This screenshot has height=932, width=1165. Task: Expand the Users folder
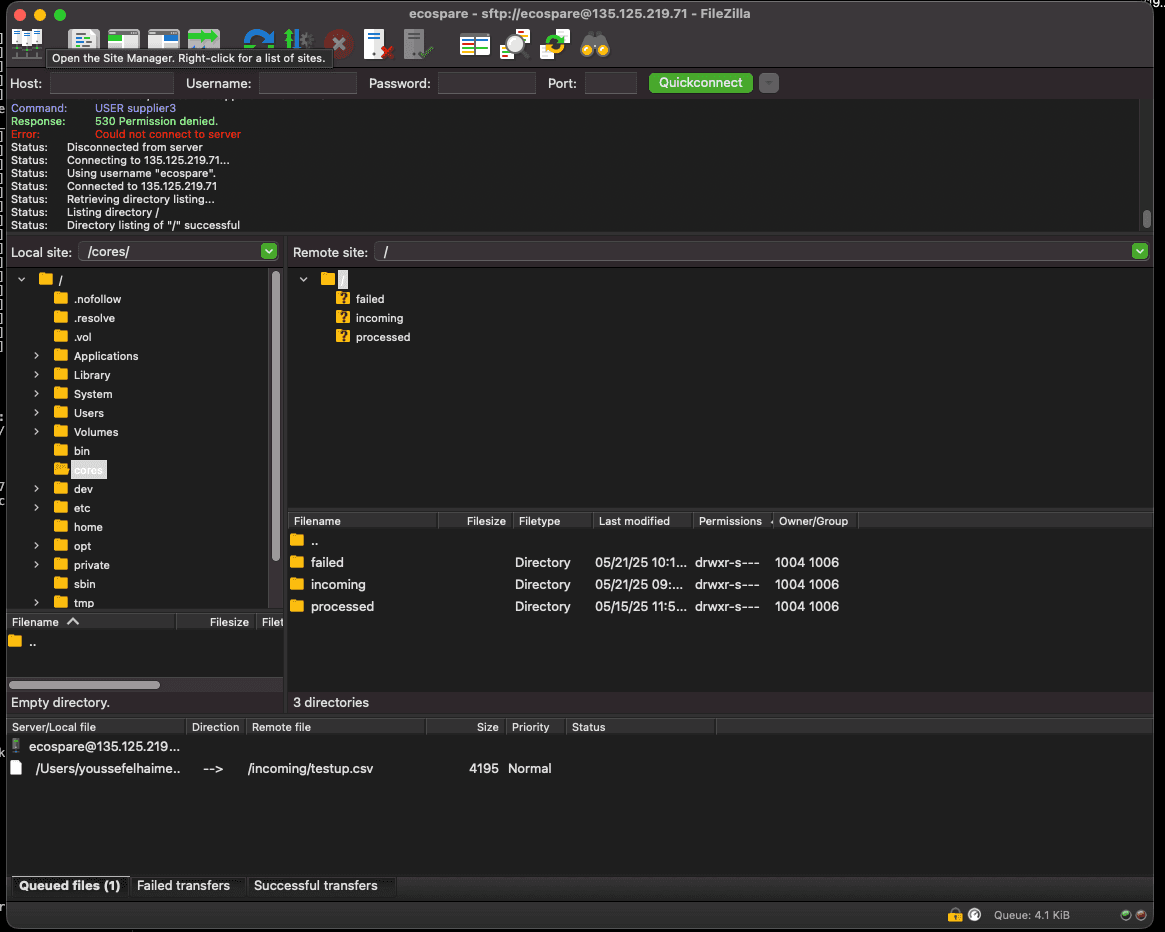36,412
